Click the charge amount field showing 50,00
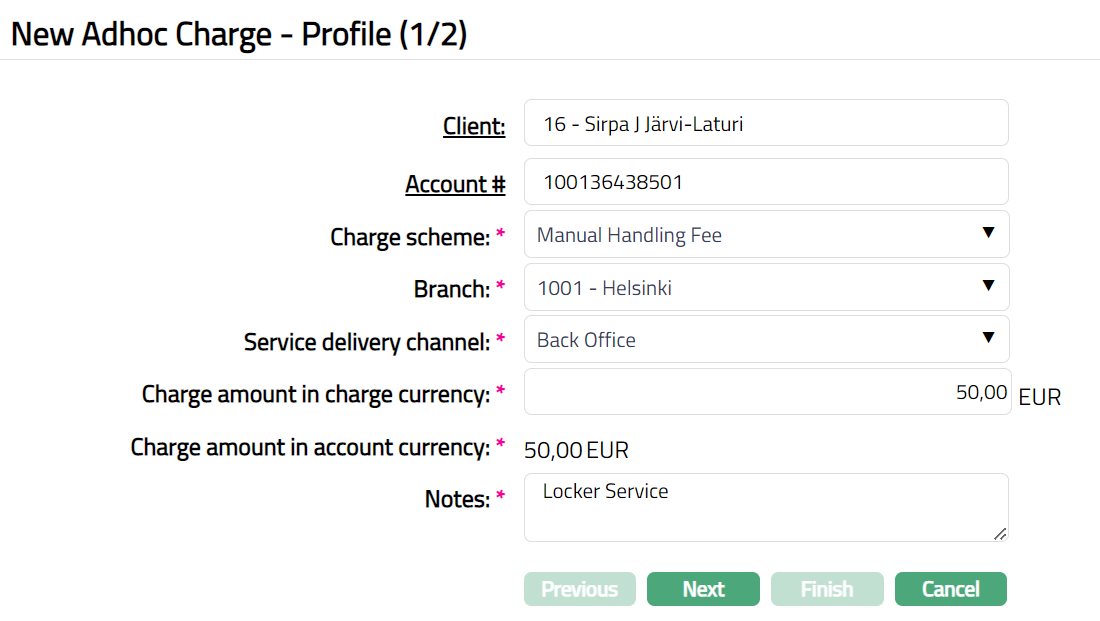The height and width of the screenshot is (621, 1100). click(765, 392)
